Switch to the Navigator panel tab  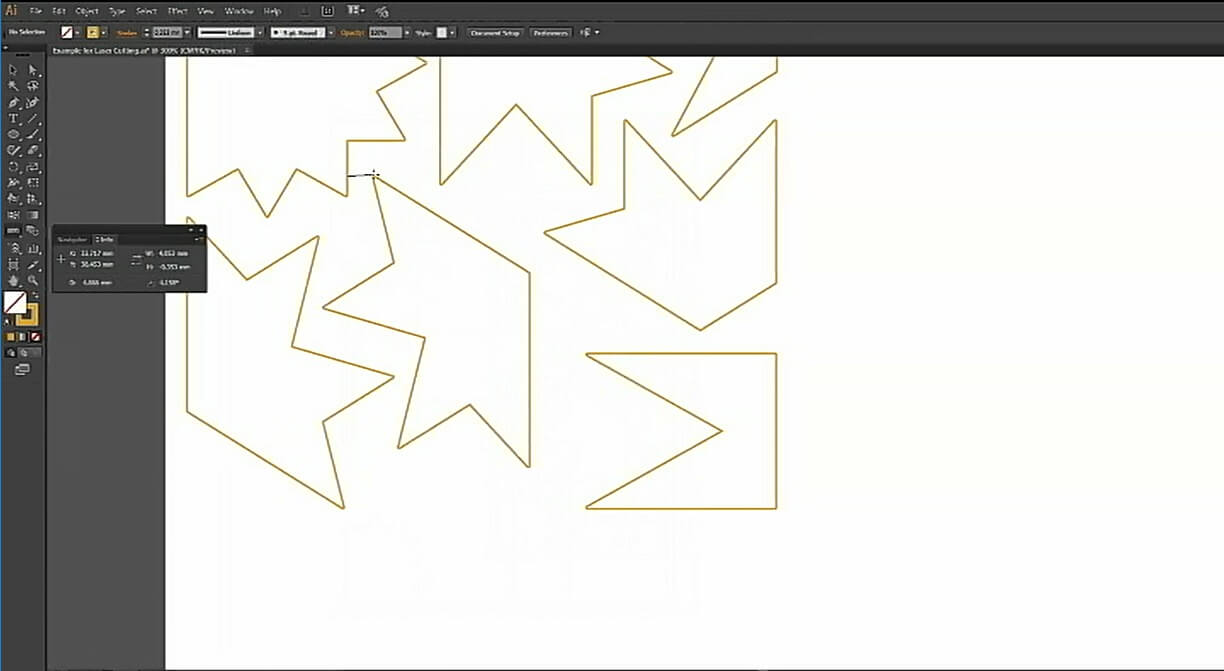click(x=72, y=239)
